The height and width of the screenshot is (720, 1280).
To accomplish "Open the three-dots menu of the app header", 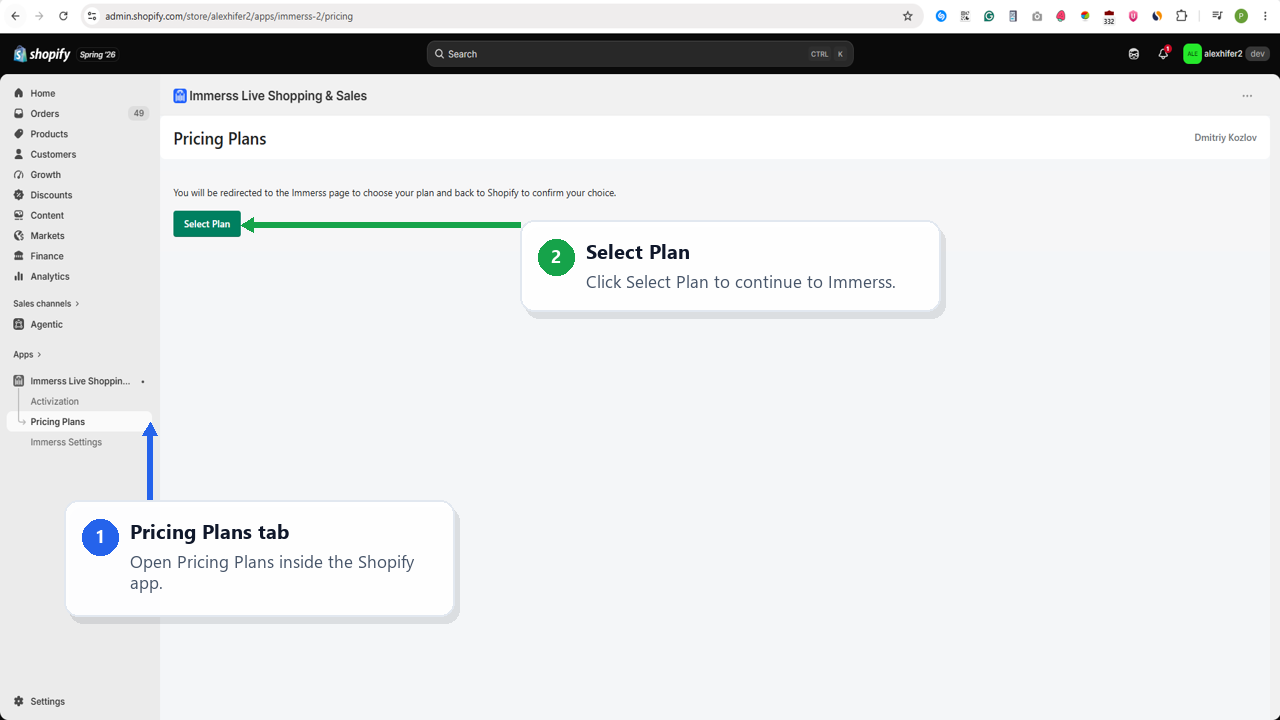I will (1247, 96).
